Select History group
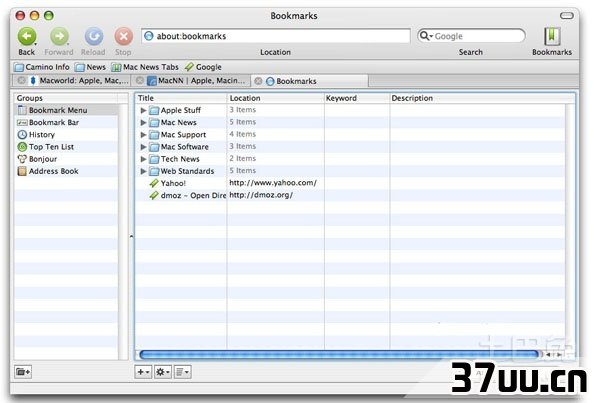 66,135
